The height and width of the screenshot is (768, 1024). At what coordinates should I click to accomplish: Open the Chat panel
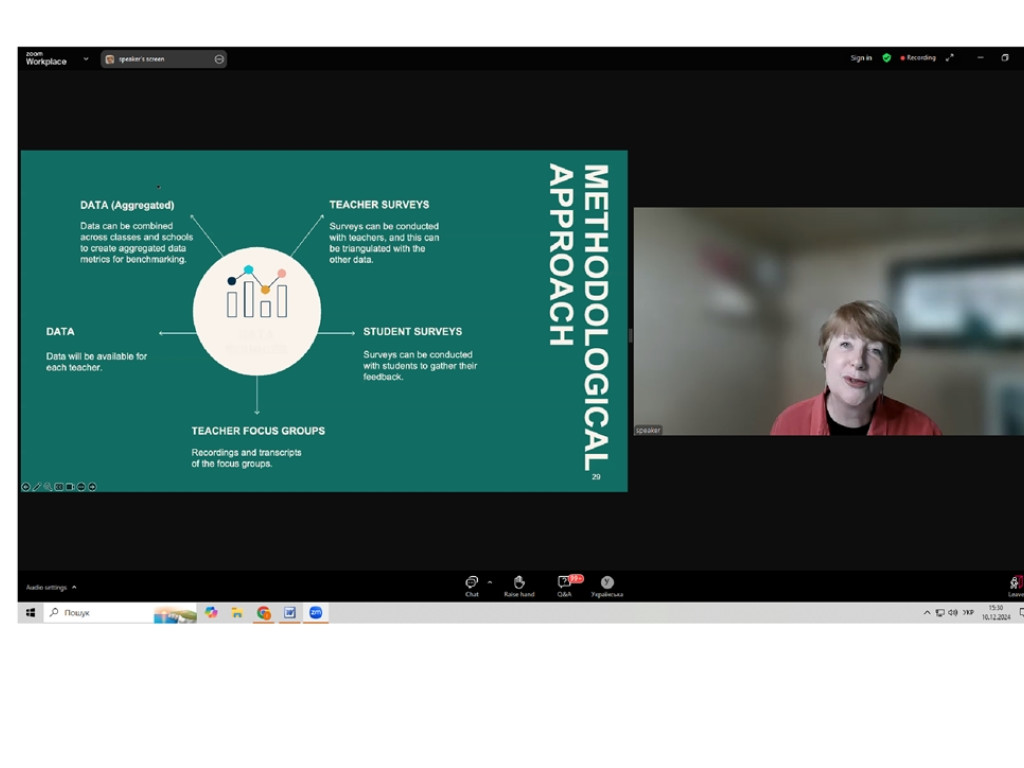click(x=472, y=585)
